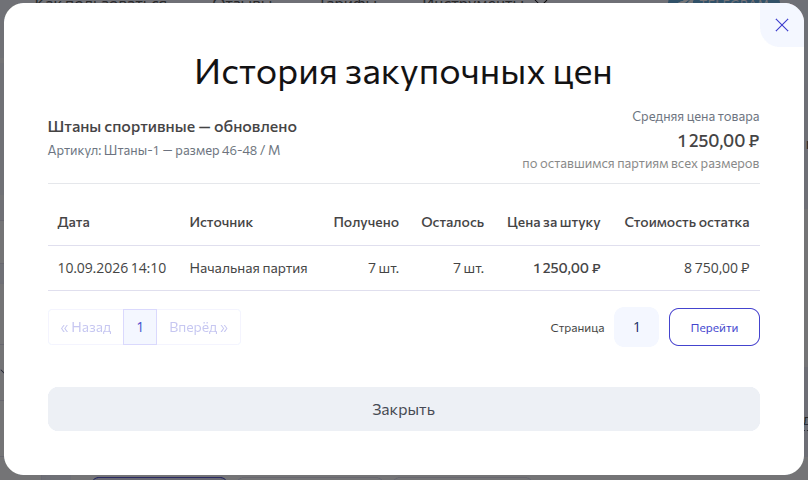
Task: Go to next page with Вперёд »
Action: coord(198,327)
